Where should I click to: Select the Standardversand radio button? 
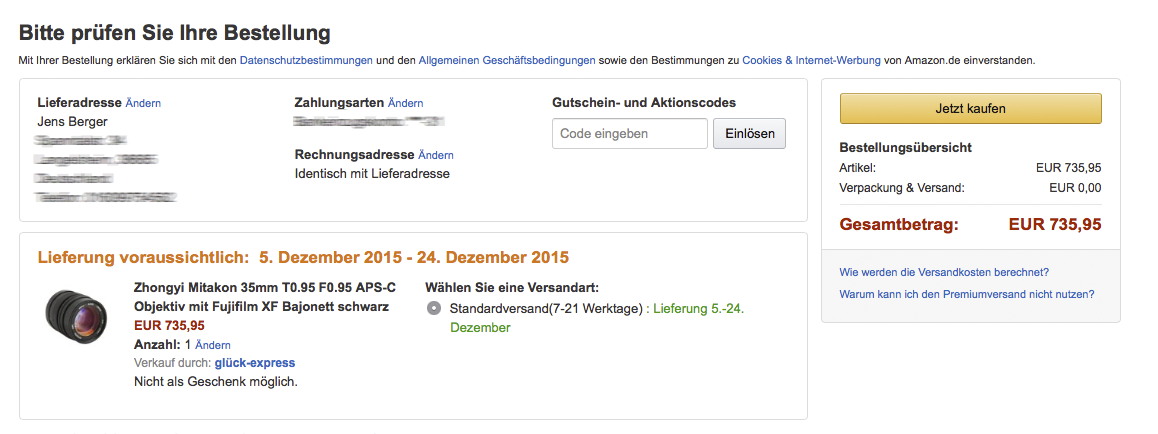434,309
